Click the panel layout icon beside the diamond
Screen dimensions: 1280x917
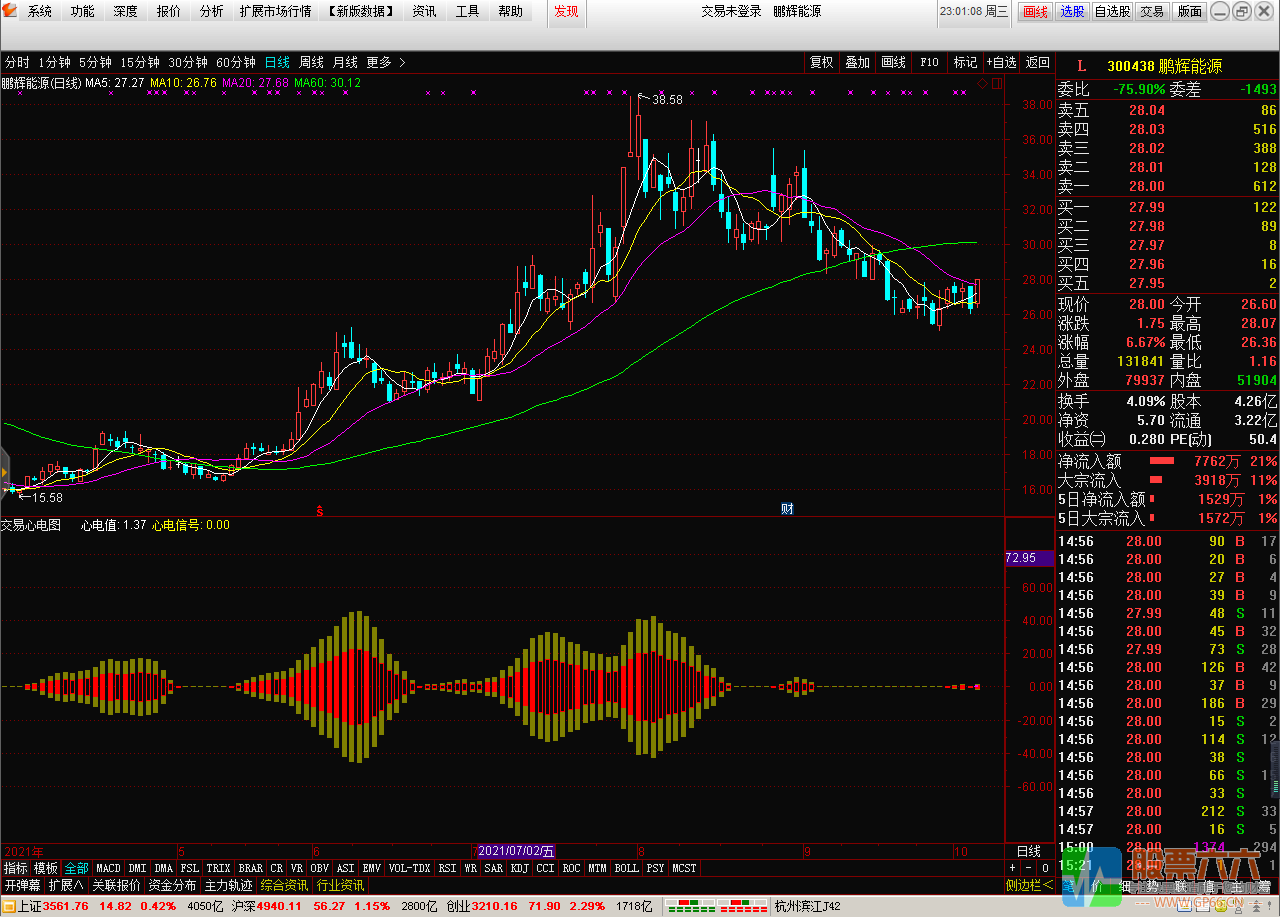pyautogui.click(x=995, y=83)
